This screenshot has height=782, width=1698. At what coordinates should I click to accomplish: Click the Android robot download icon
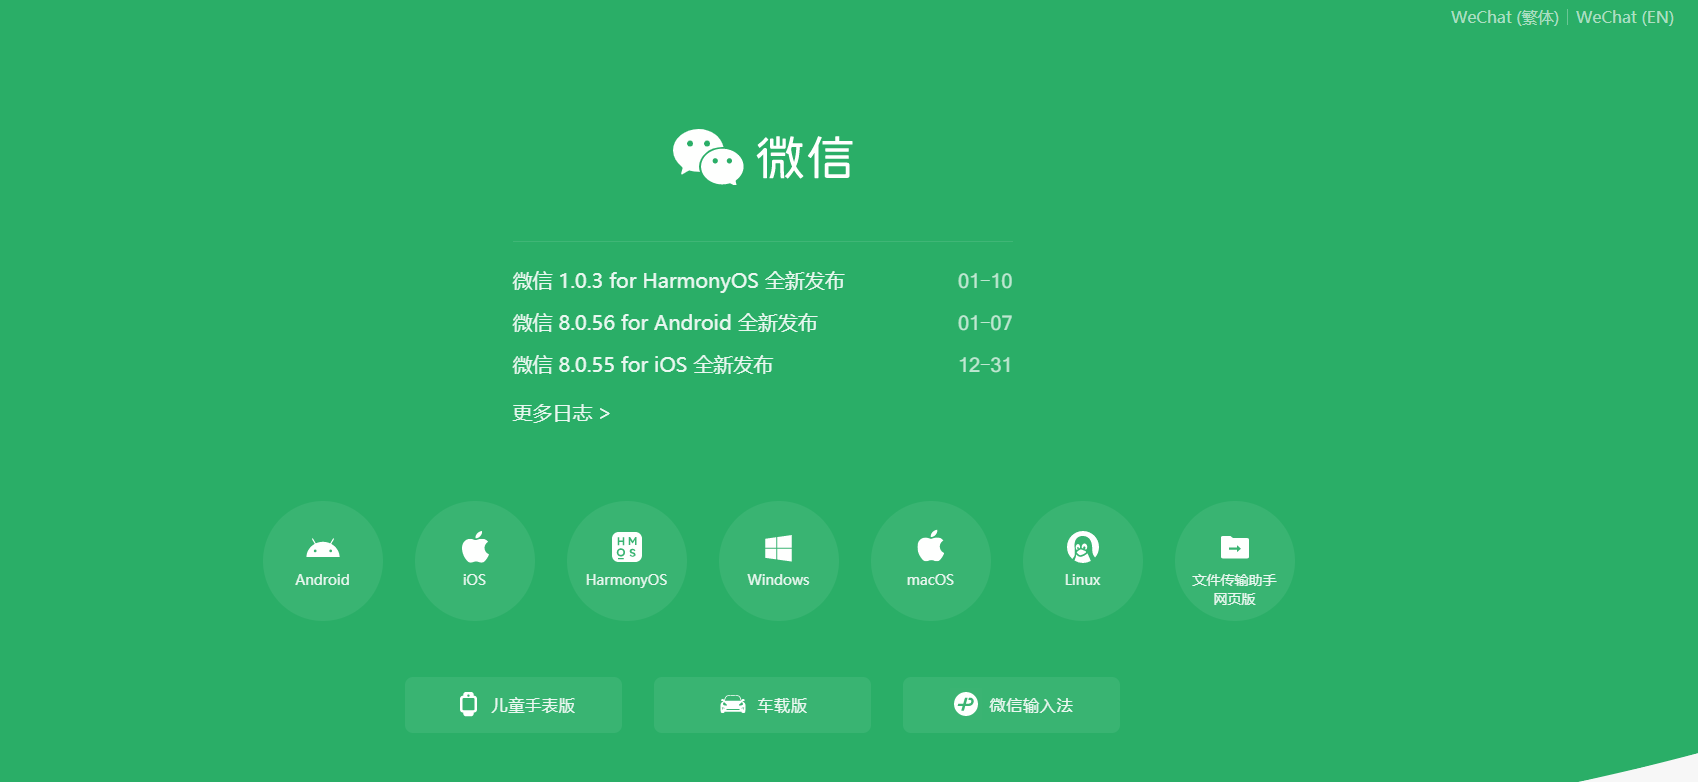pos(322,548)
